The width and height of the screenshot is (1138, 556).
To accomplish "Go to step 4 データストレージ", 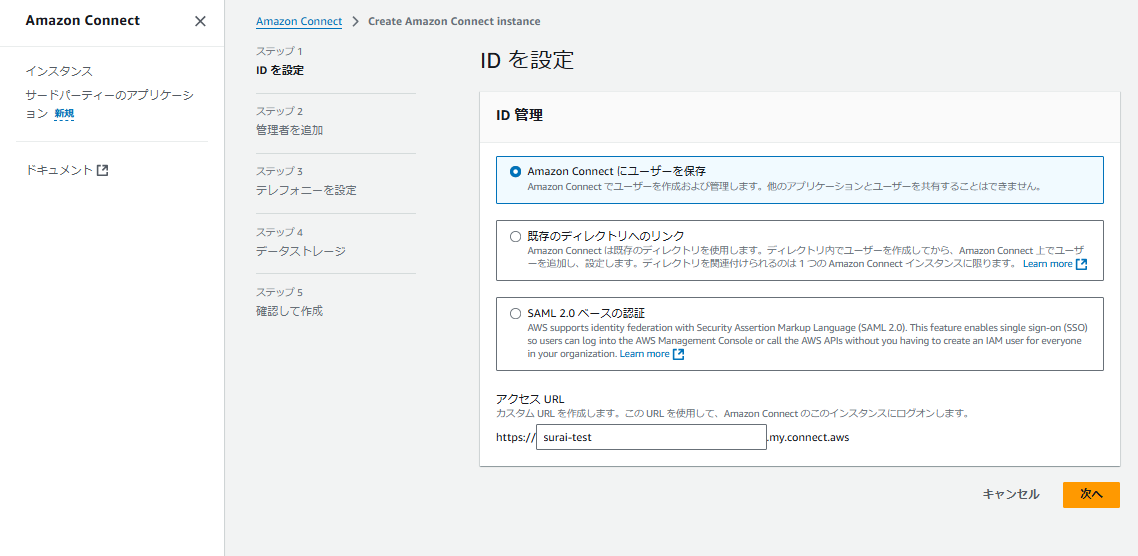I will 300,251.
